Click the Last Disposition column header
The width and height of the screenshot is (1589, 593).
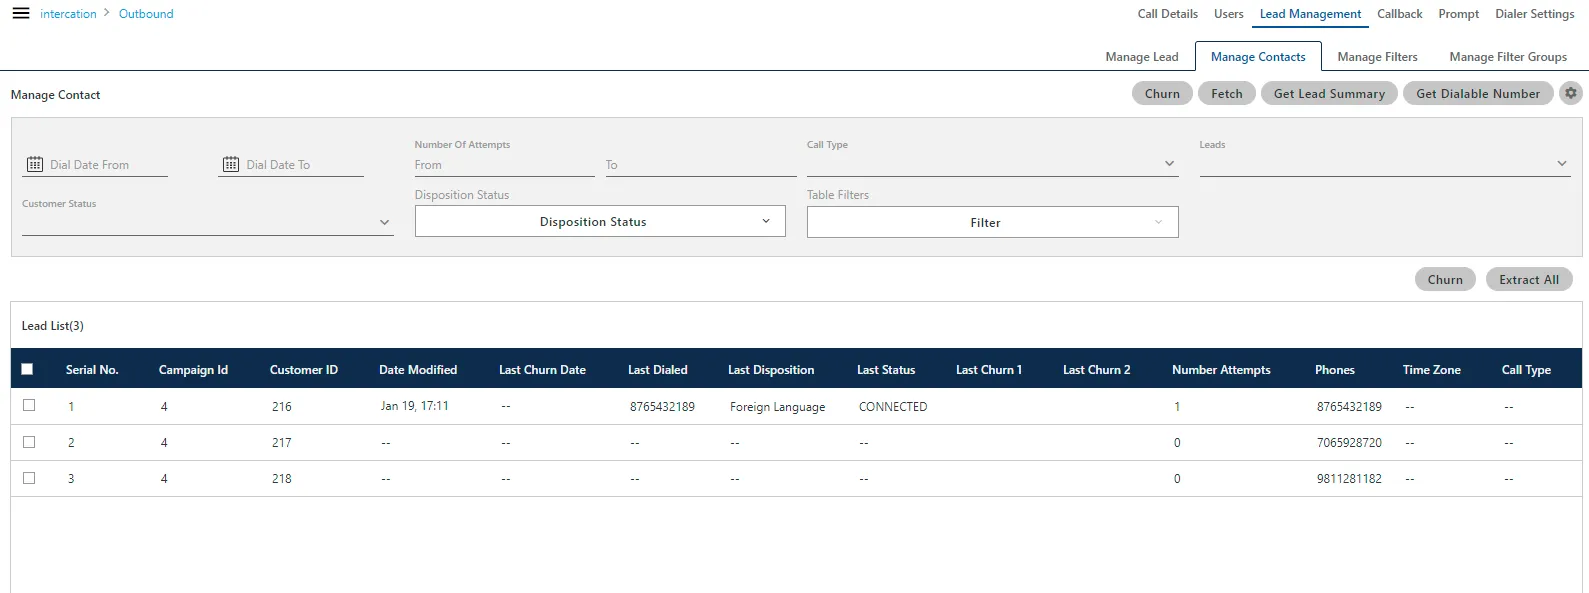tap(771, 369)
